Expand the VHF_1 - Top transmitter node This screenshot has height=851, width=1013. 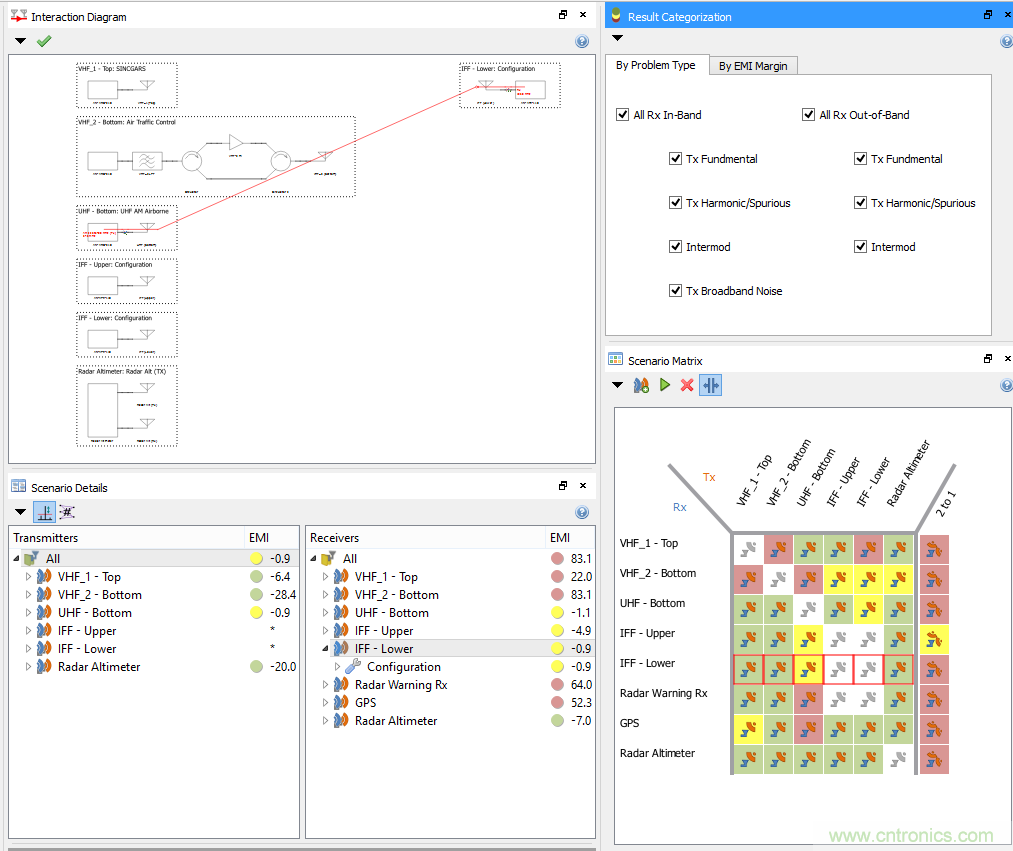[27, 577]
